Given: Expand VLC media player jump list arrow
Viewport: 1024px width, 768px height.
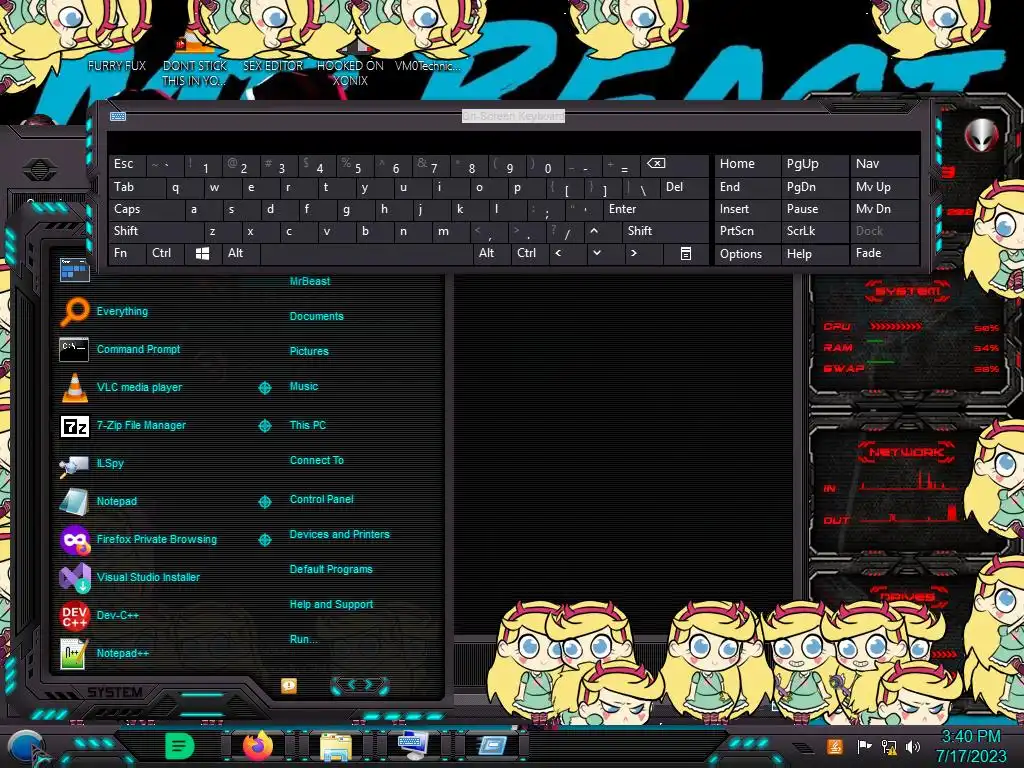Looking at the screenshot, I should click(264, 388).
